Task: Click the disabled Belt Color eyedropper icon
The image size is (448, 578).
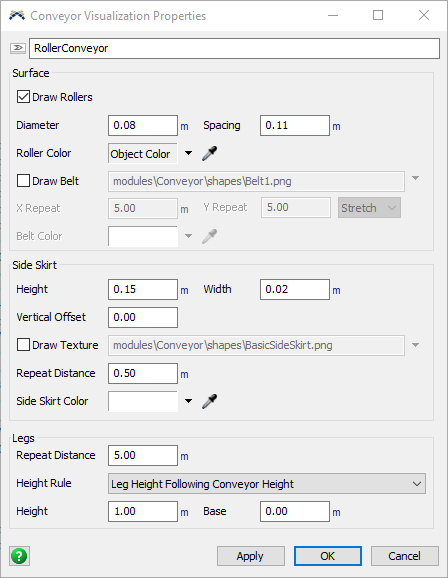Action: (x=209, y=236)
